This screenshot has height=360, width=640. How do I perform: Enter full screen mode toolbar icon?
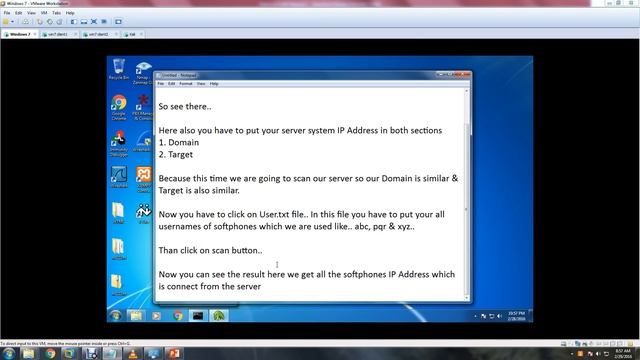click(94, 22)
